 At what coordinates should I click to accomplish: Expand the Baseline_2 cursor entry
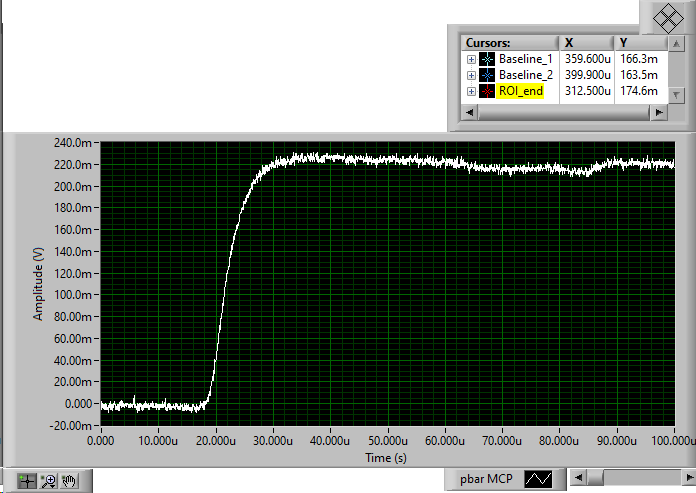[x=471, y=75]
